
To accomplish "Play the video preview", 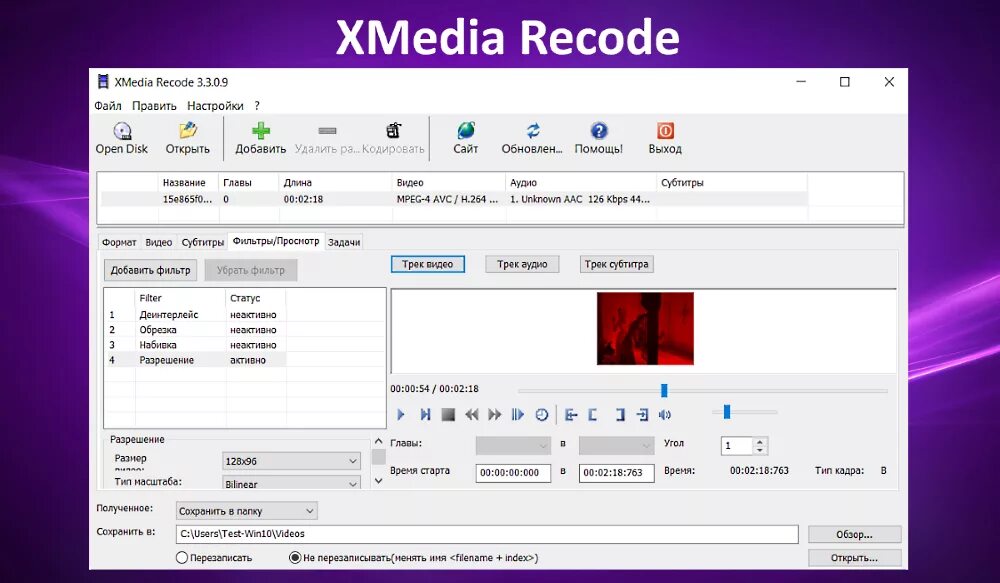I will (401, 415).
